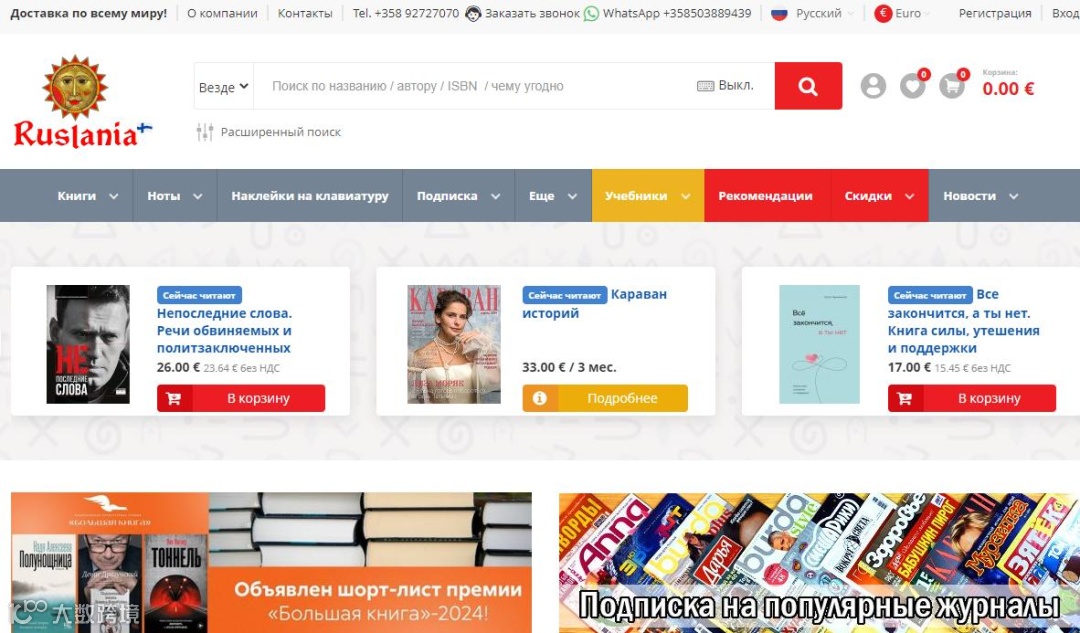This screenshot has height=633, width=1080.
Task: Open the wishlist heart icon
Action: 913,86
